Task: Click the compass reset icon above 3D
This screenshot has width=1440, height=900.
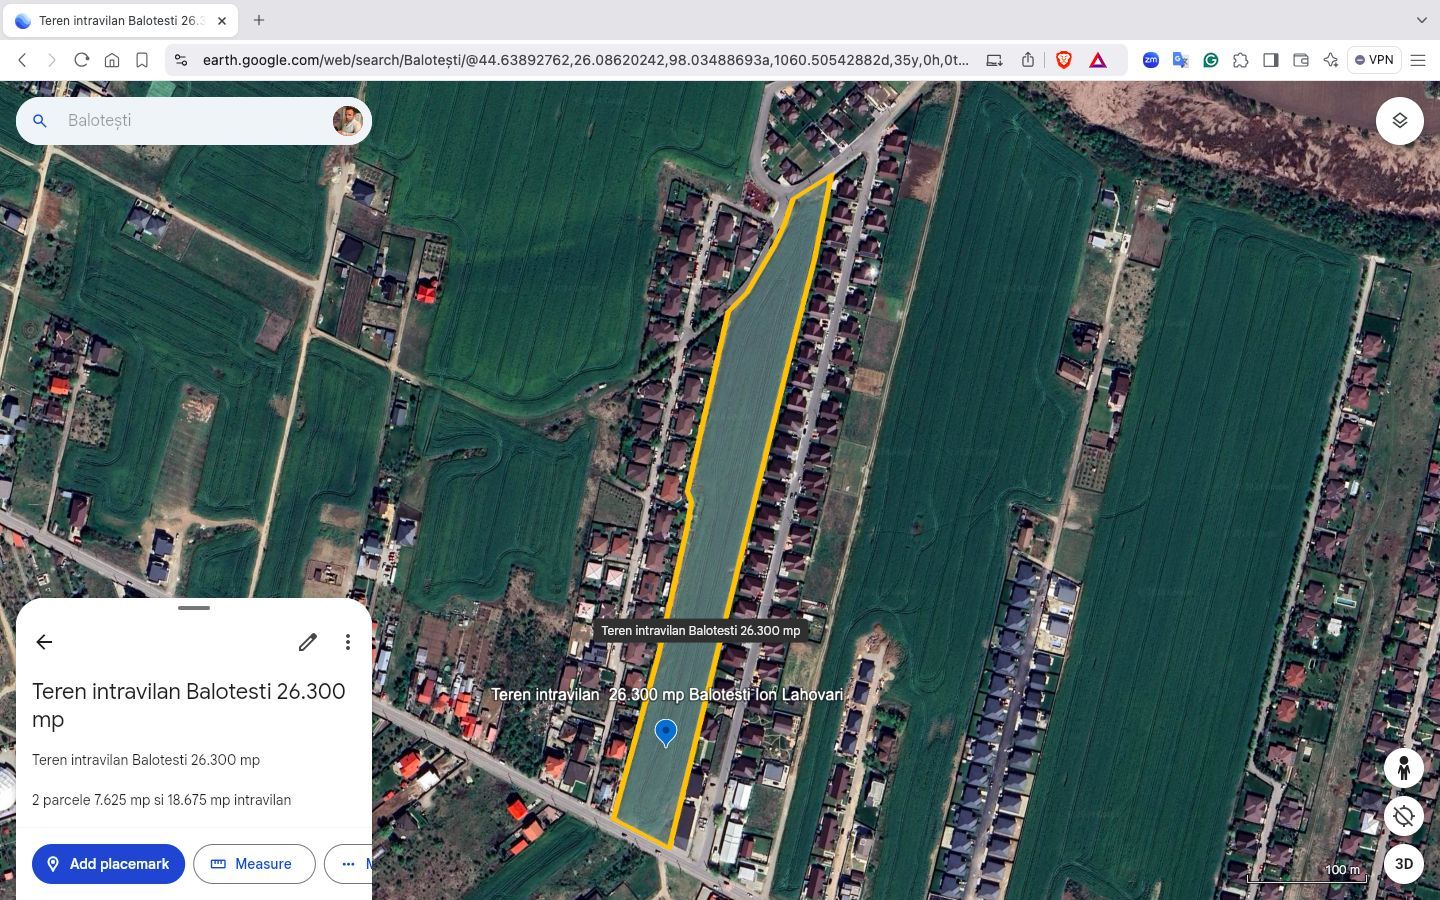Action: (1404, 816)
